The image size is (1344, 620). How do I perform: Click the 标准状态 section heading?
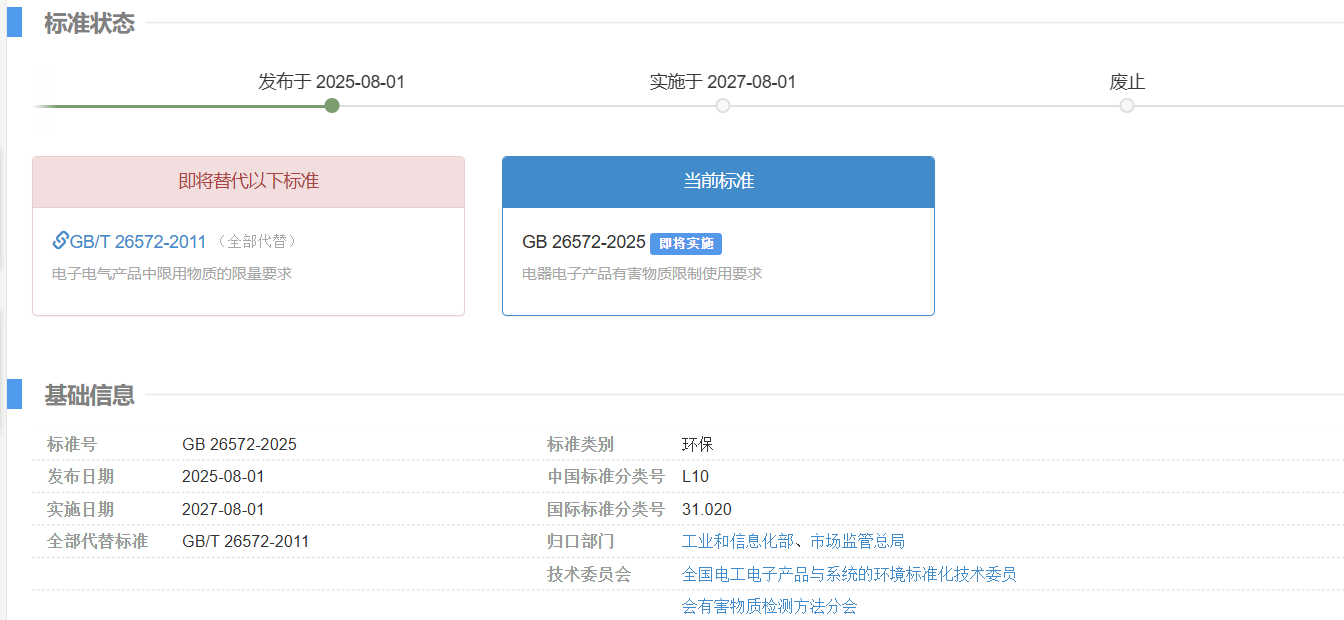click(89, 24)
